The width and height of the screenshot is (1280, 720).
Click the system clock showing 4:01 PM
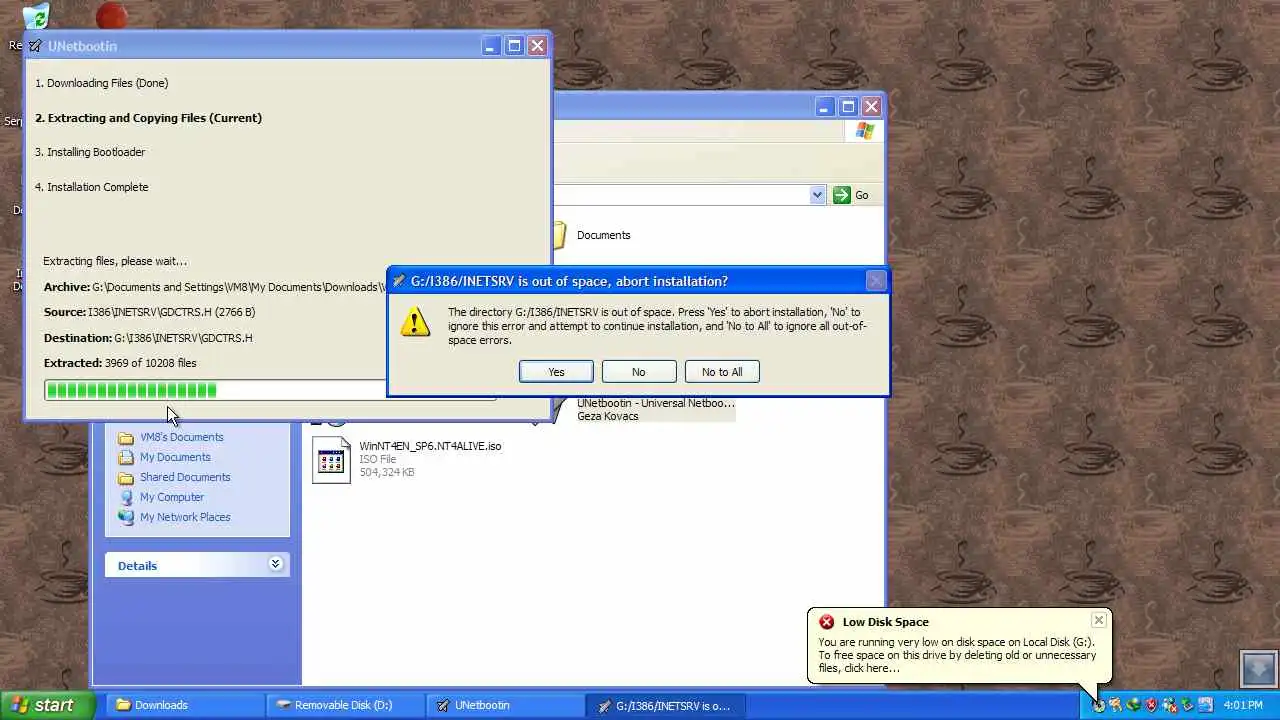point(1243,705)
